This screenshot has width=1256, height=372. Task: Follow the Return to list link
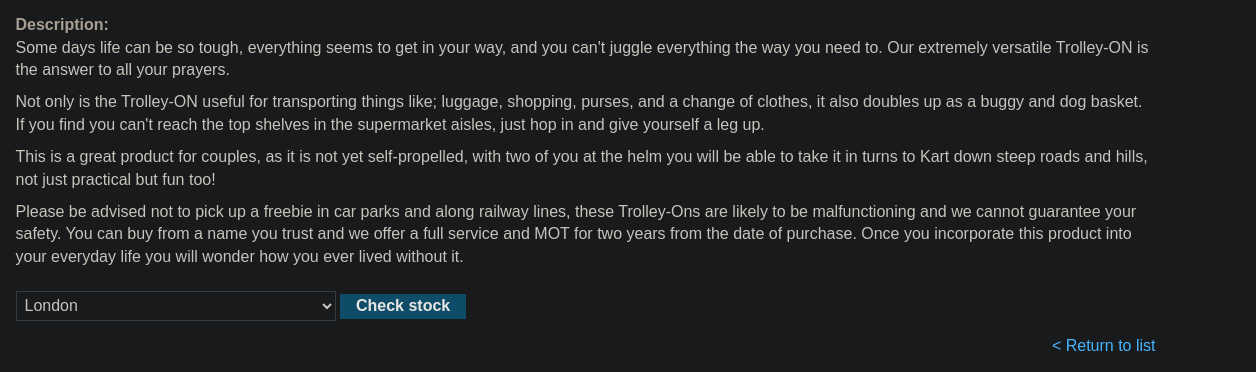click(1103, 345)
